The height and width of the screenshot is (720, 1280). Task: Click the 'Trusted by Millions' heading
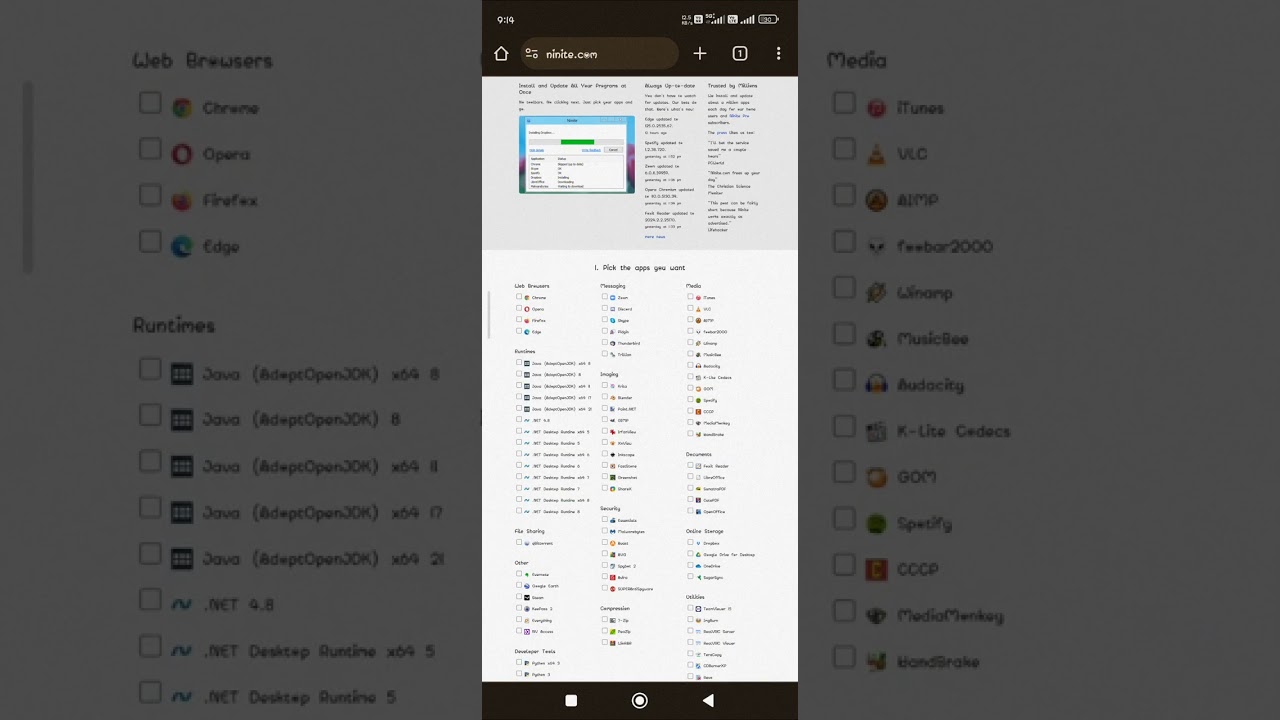point(733,86)
